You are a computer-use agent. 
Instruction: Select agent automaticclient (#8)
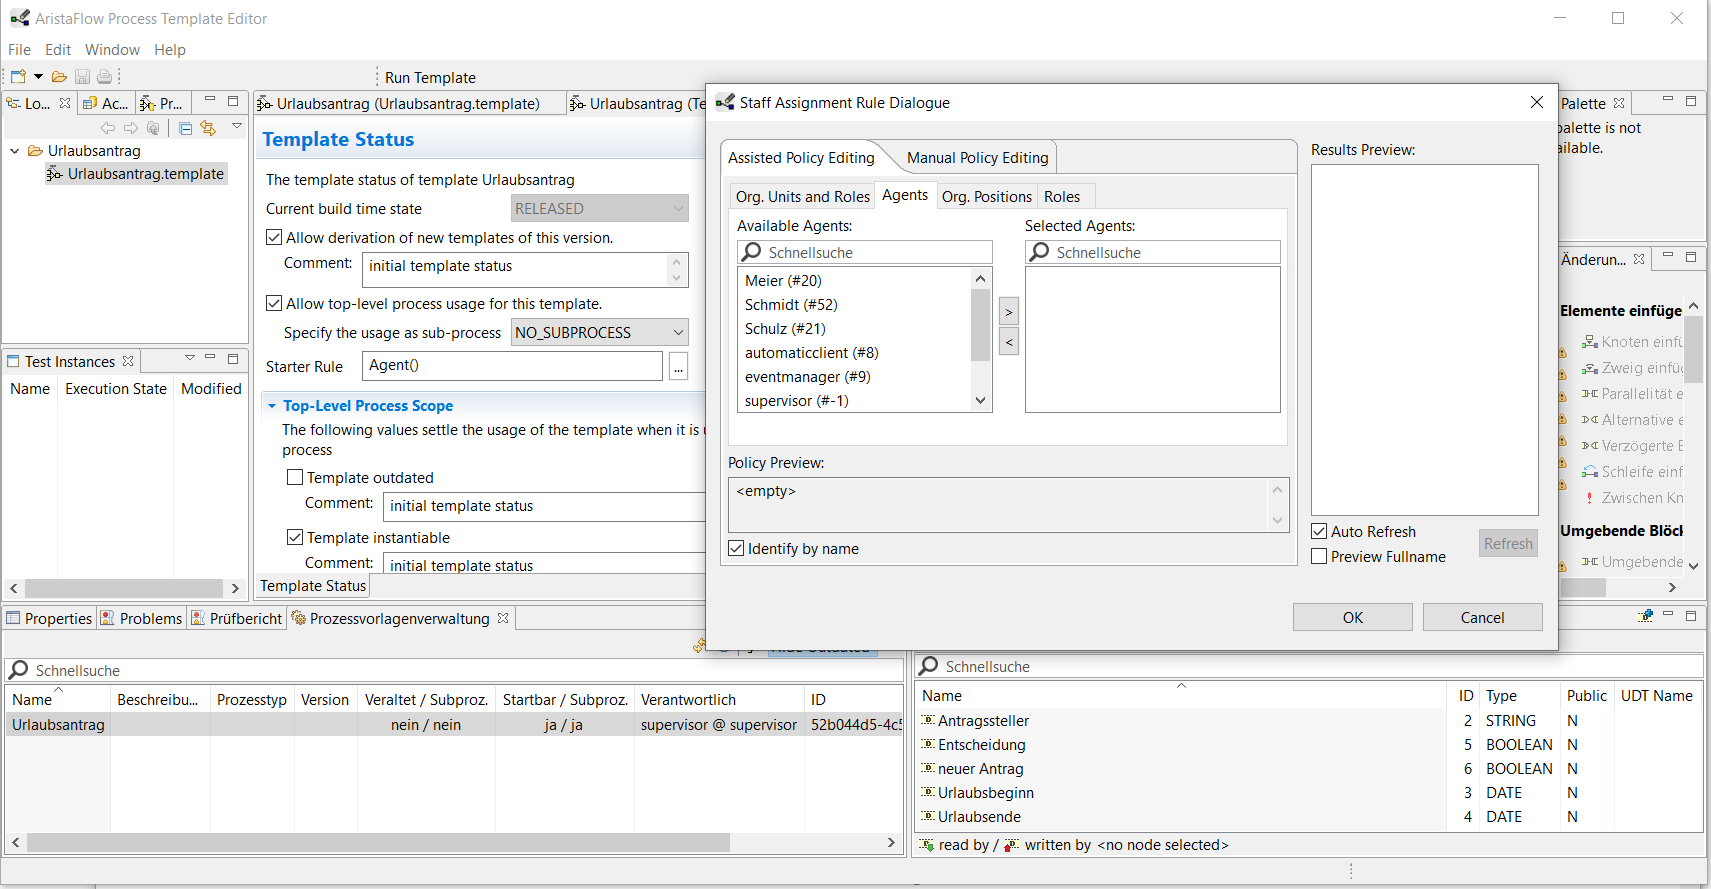pos(811,353)
